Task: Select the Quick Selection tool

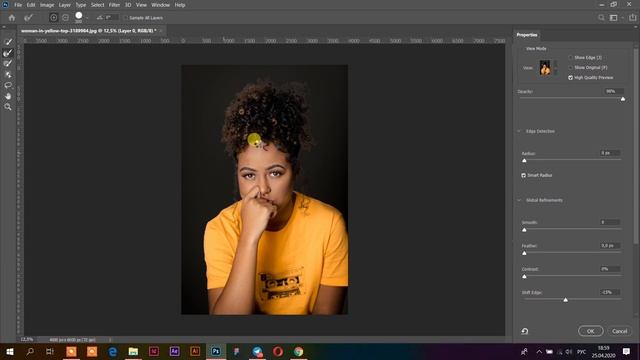Action: point(8,42)
